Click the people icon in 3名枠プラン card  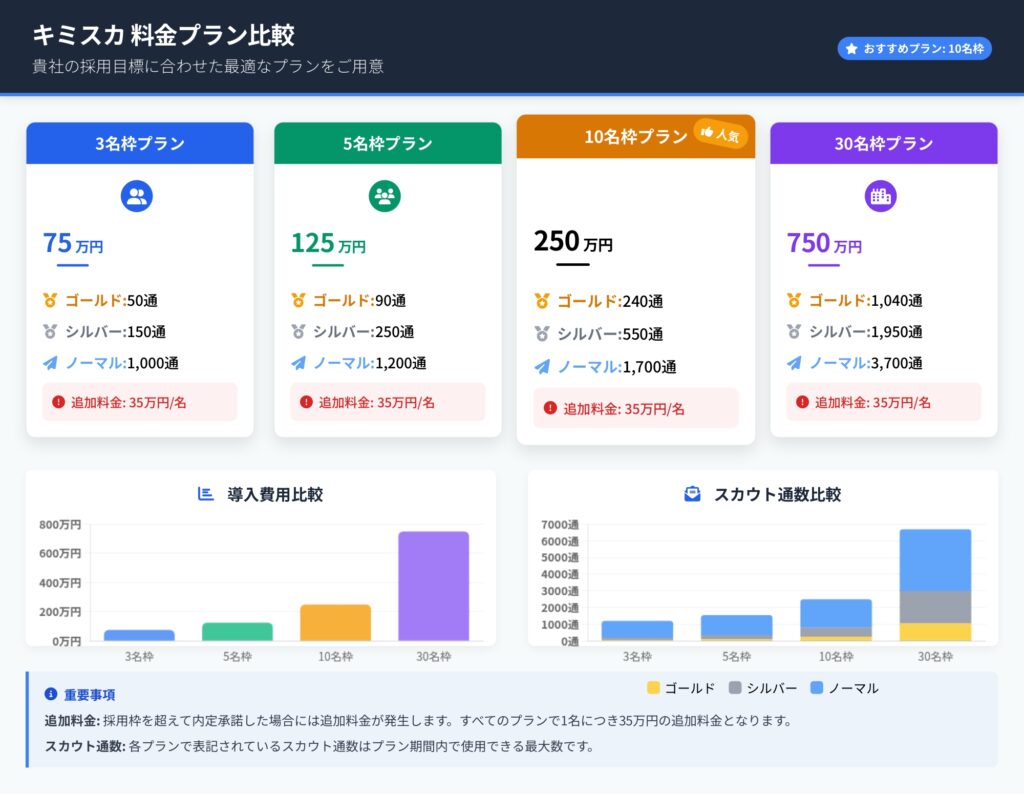click(137, 196)
